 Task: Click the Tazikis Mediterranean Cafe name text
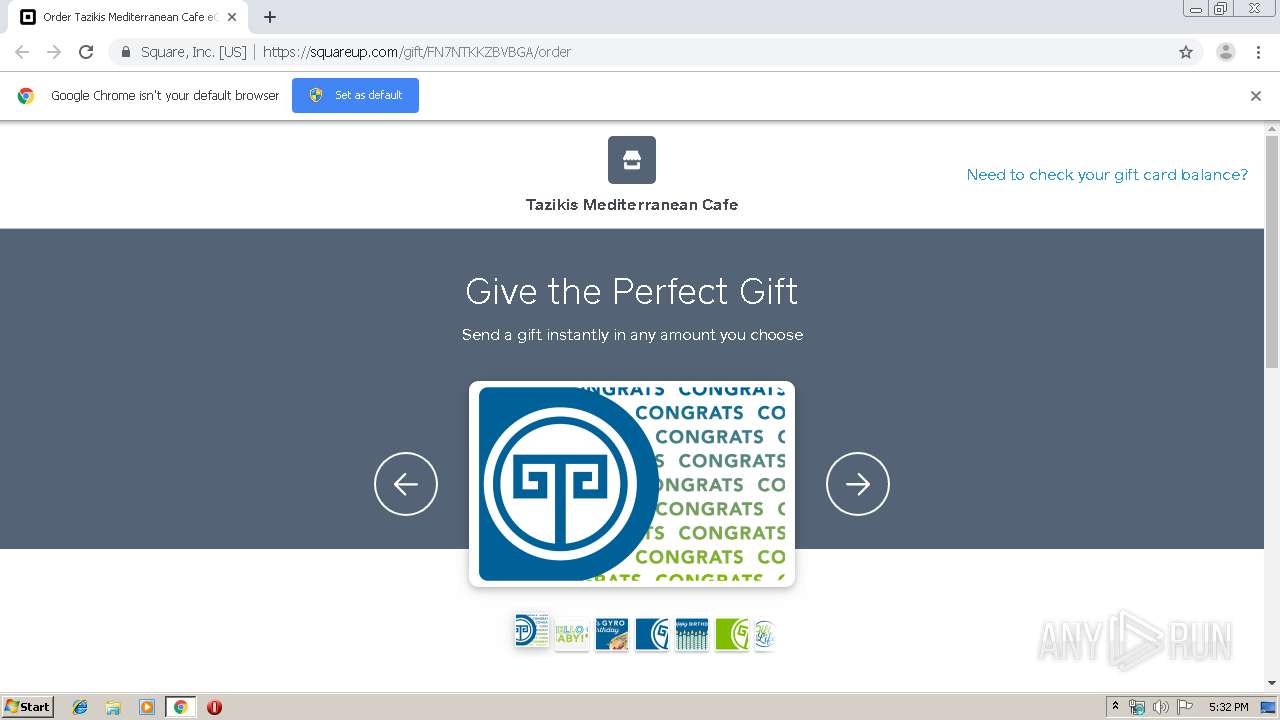(632, 205)
